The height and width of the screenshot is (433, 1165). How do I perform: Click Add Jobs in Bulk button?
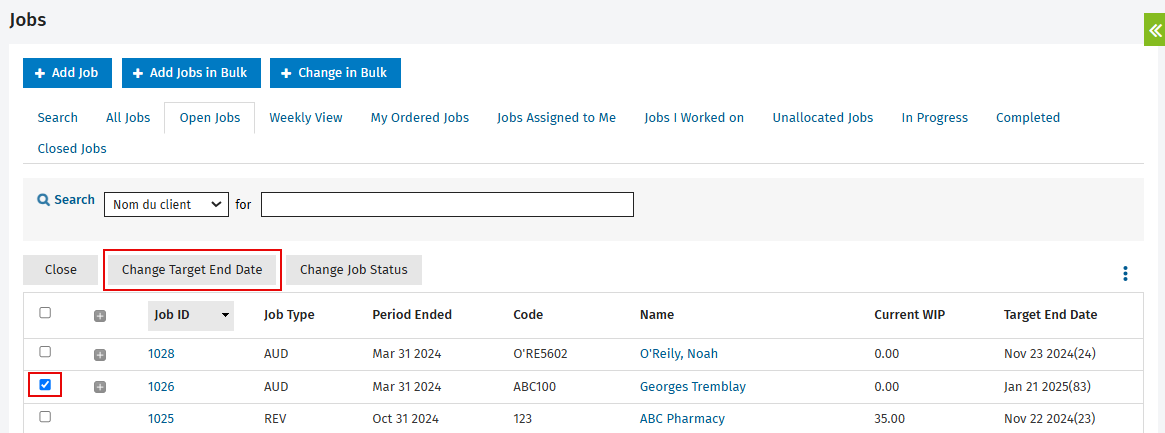191,73
